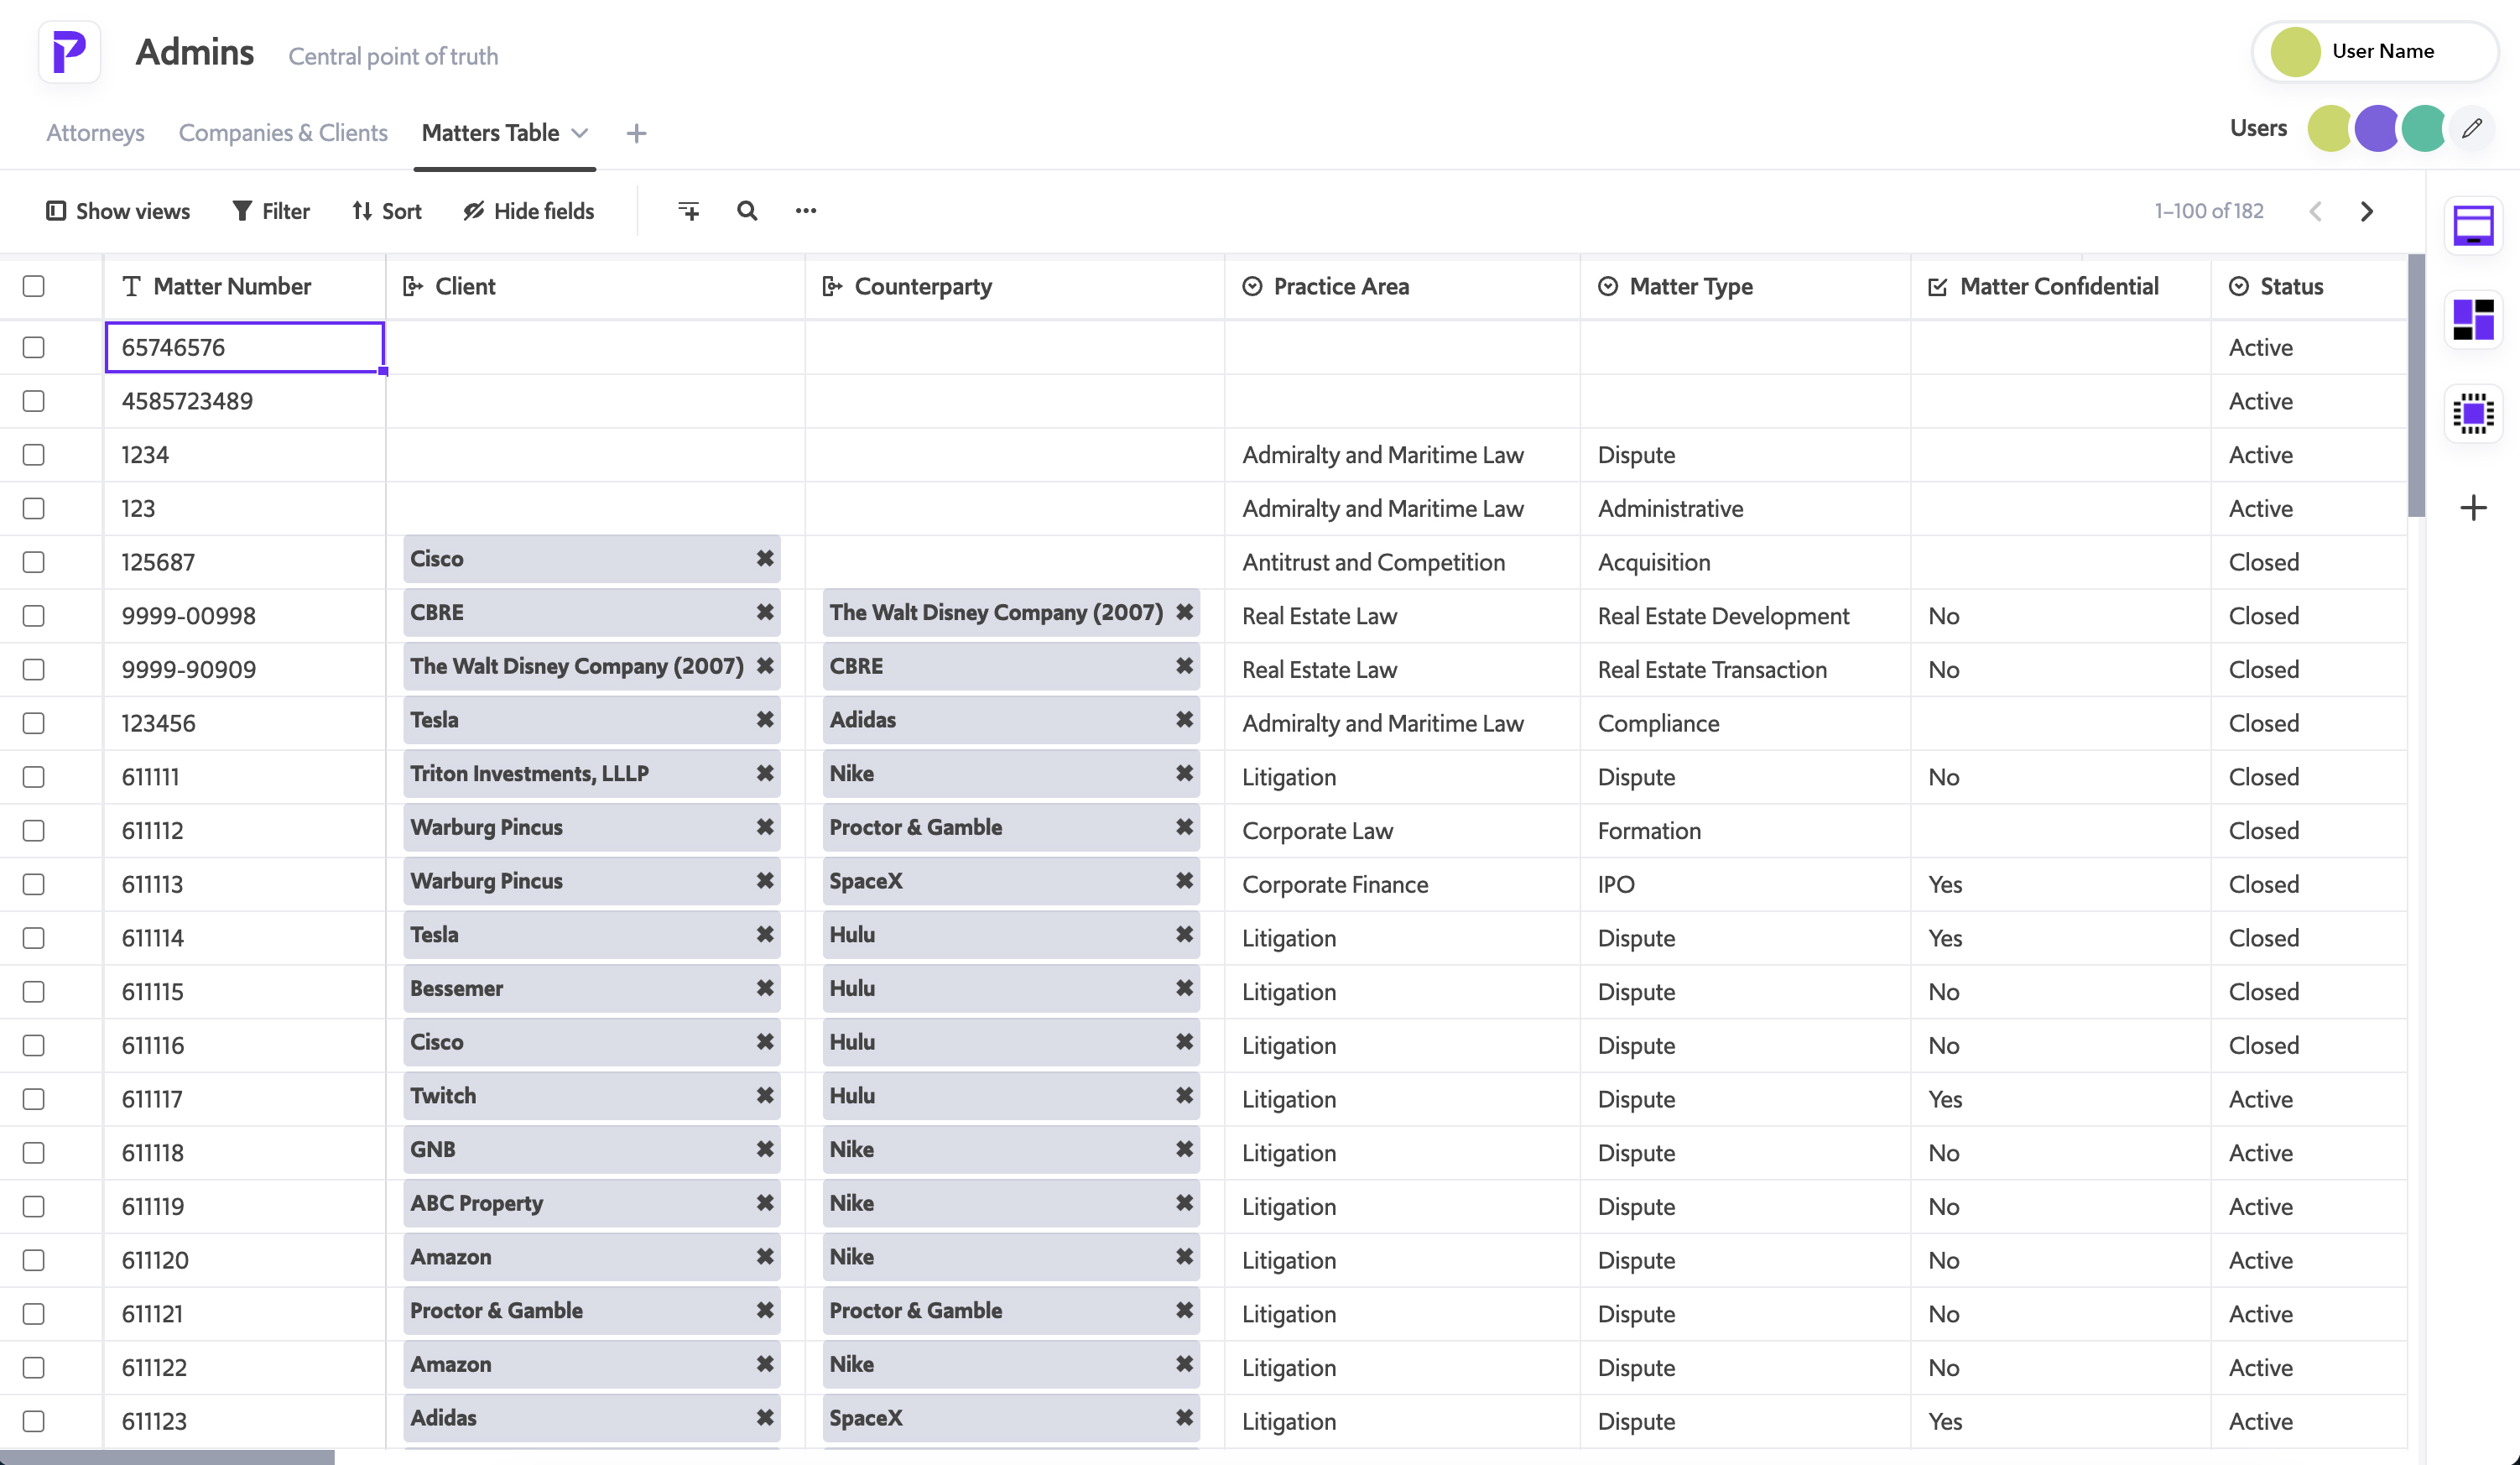Switch to the Attorneys tab
The width and height of the screenshot is (2520, 1465).
click(95, 133)
